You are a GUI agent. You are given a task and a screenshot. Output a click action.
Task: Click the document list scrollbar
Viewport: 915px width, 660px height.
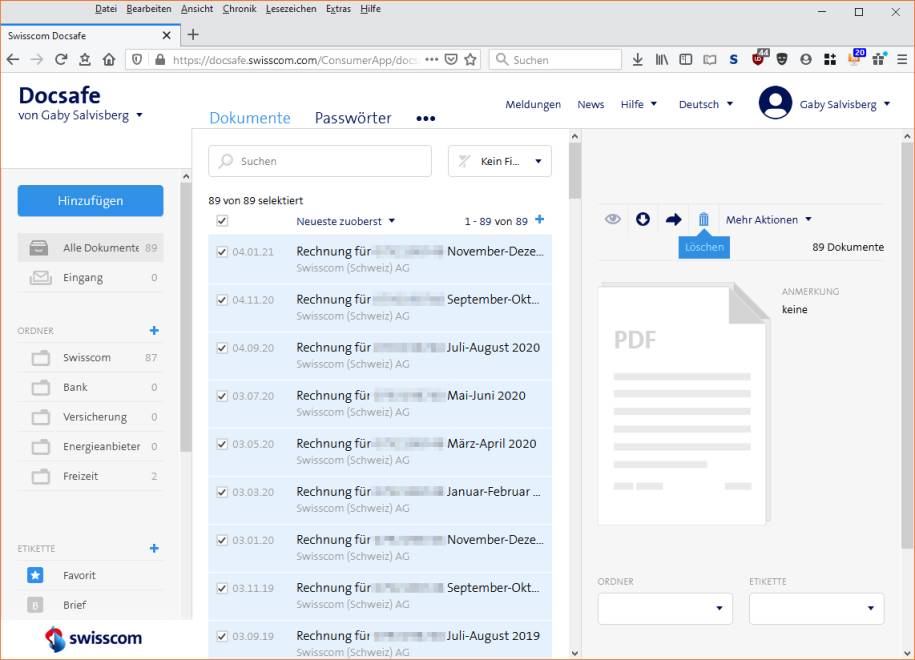tap(575, 170)
